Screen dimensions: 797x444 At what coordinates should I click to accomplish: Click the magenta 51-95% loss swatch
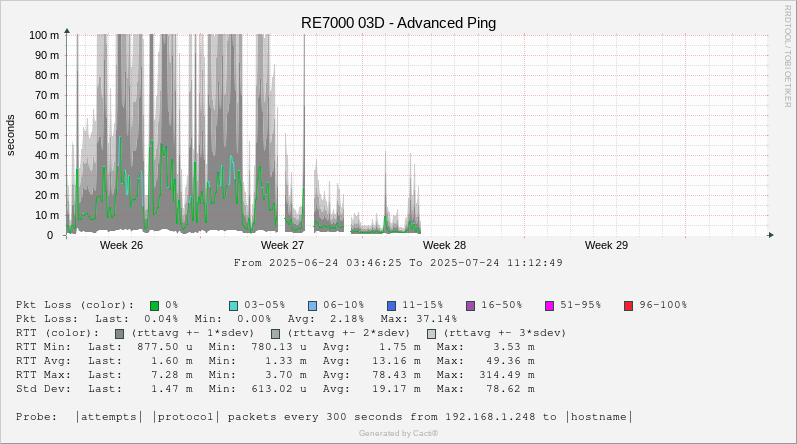(549, 305)
